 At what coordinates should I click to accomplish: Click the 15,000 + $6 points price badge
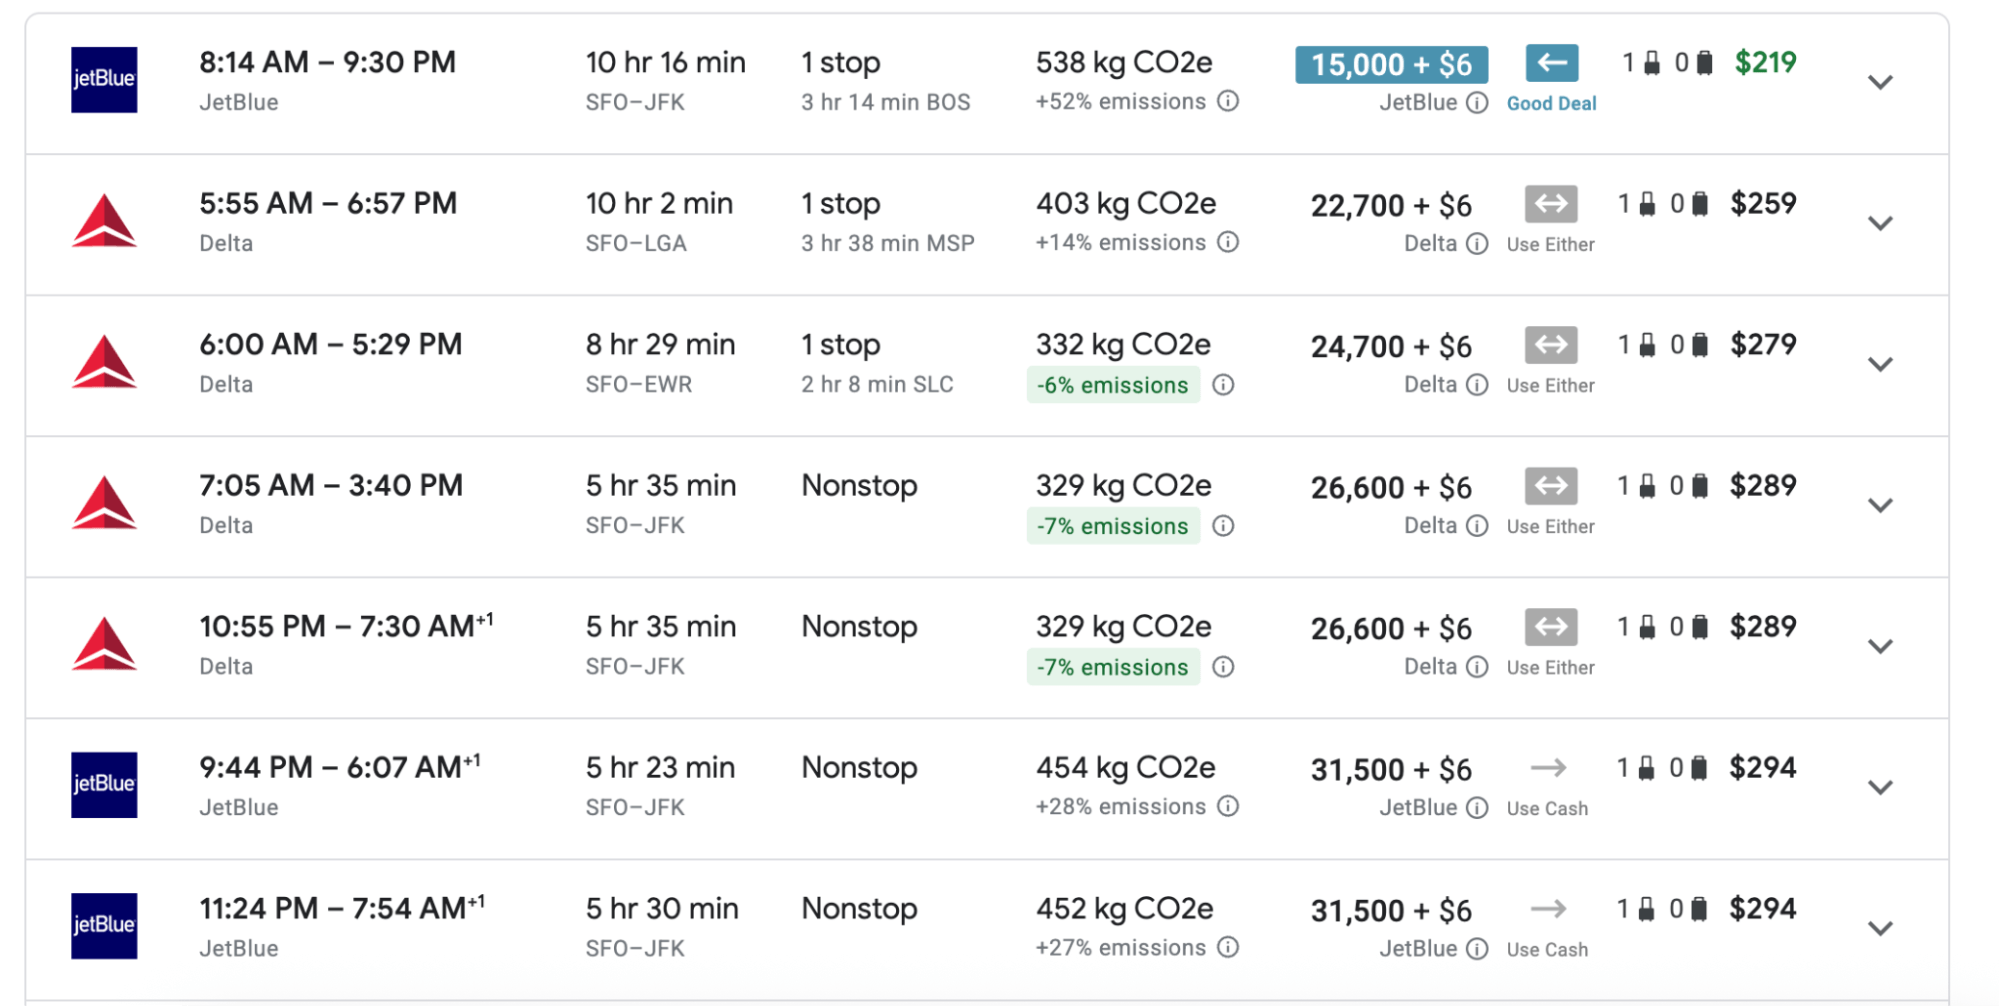click(x=1391, y=65)
